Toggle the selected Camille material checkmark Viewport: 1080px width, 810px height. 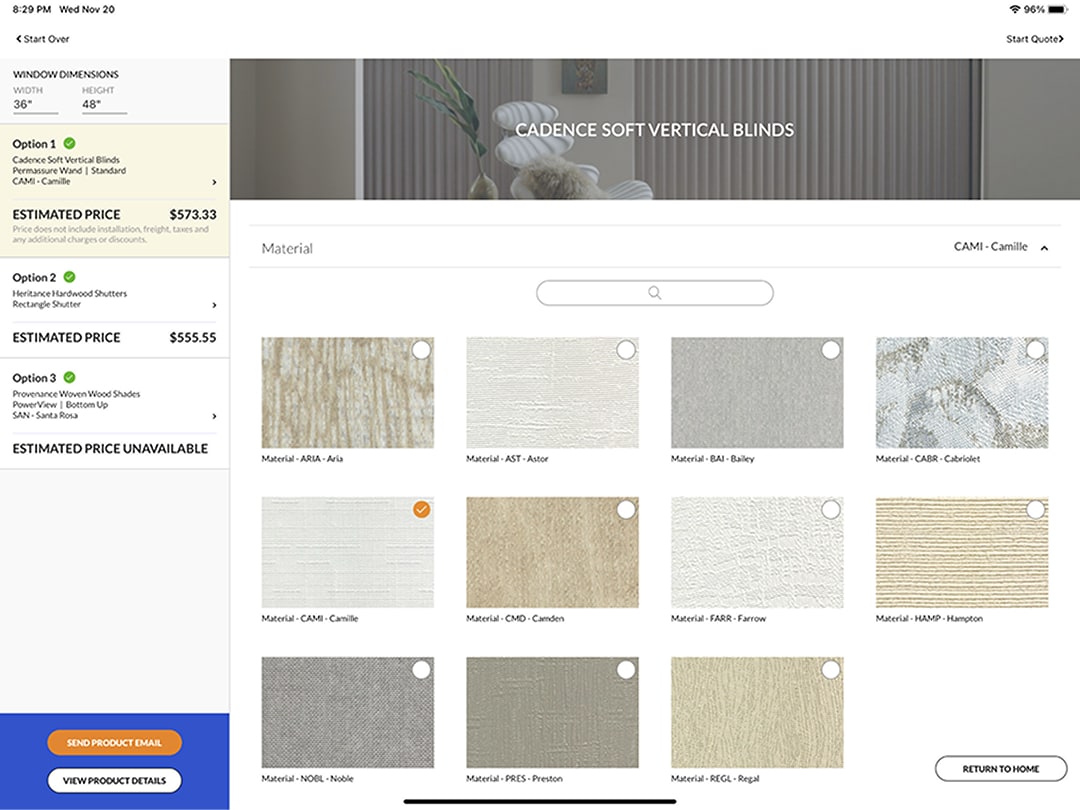tap(422, 510)
